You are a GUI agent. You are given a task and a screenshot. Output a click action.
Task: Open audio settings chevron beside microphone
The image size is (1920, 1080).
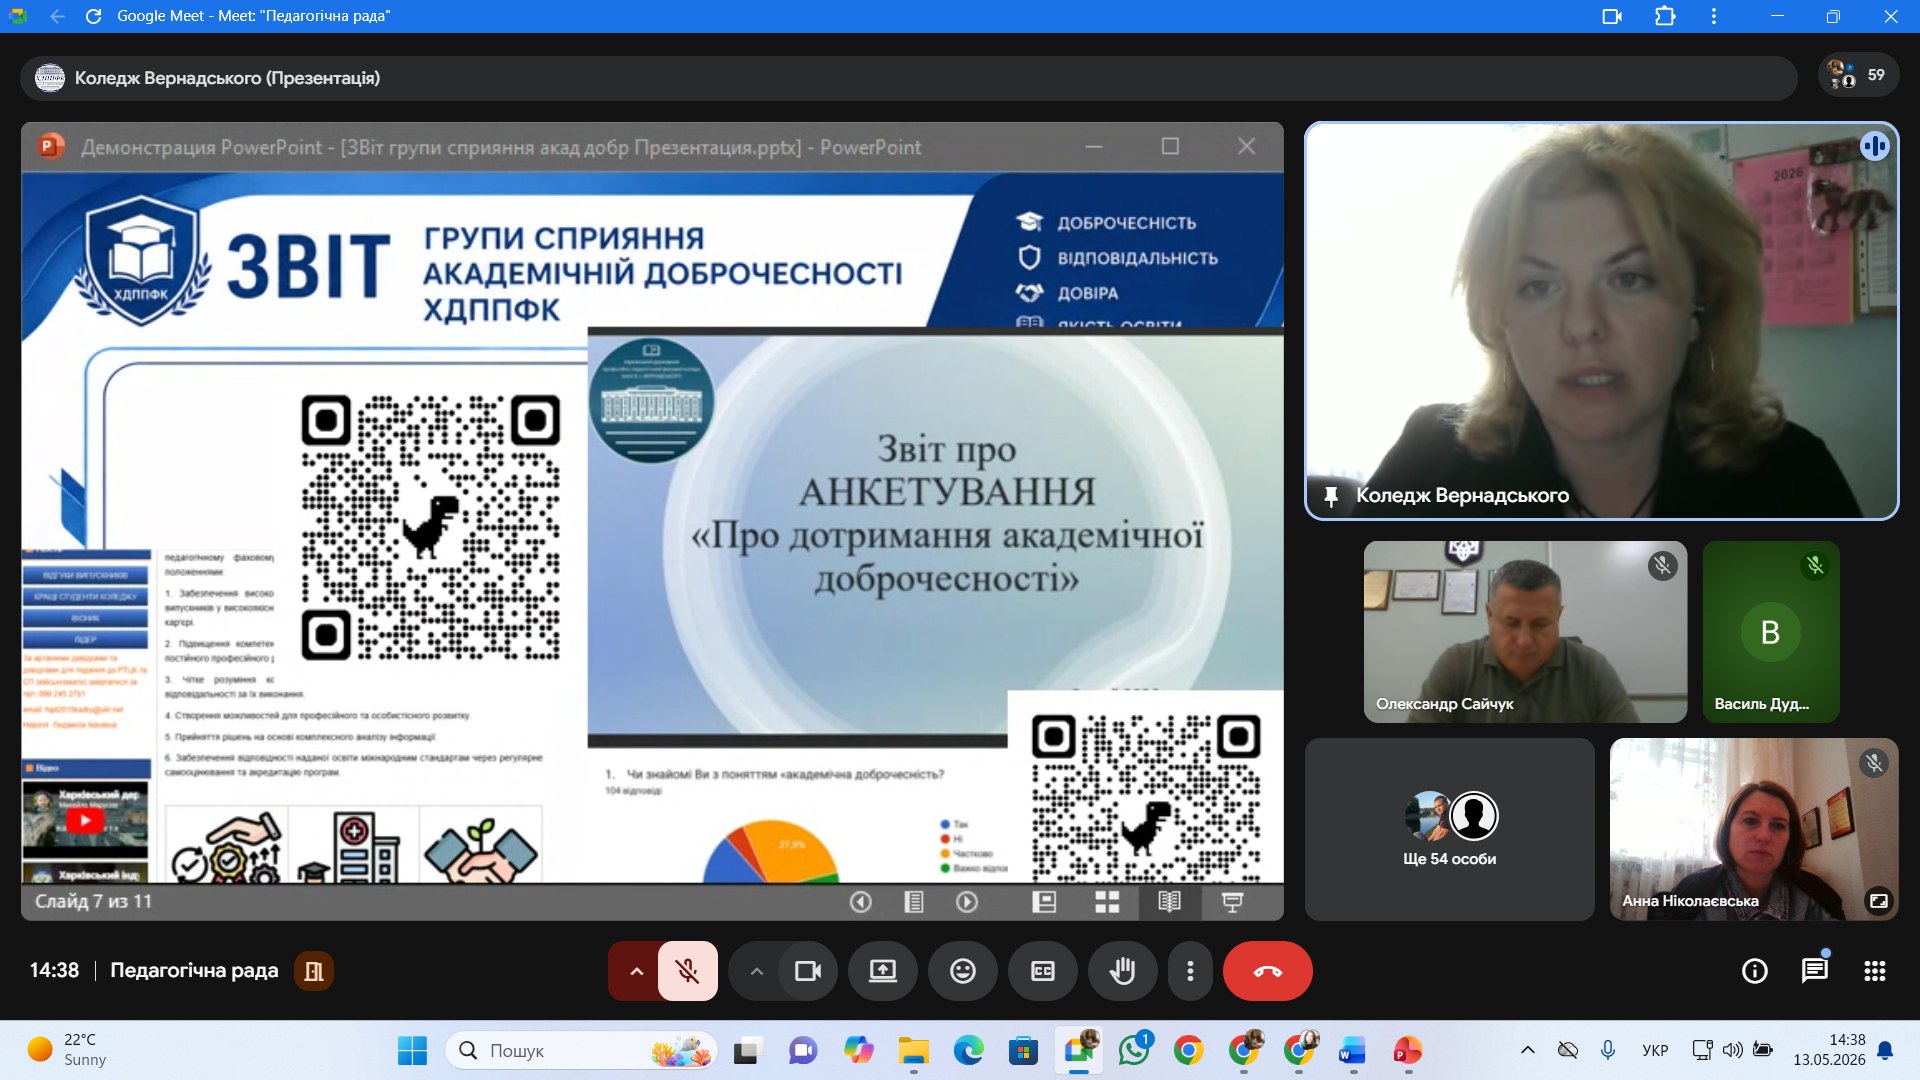pos(635,971)
